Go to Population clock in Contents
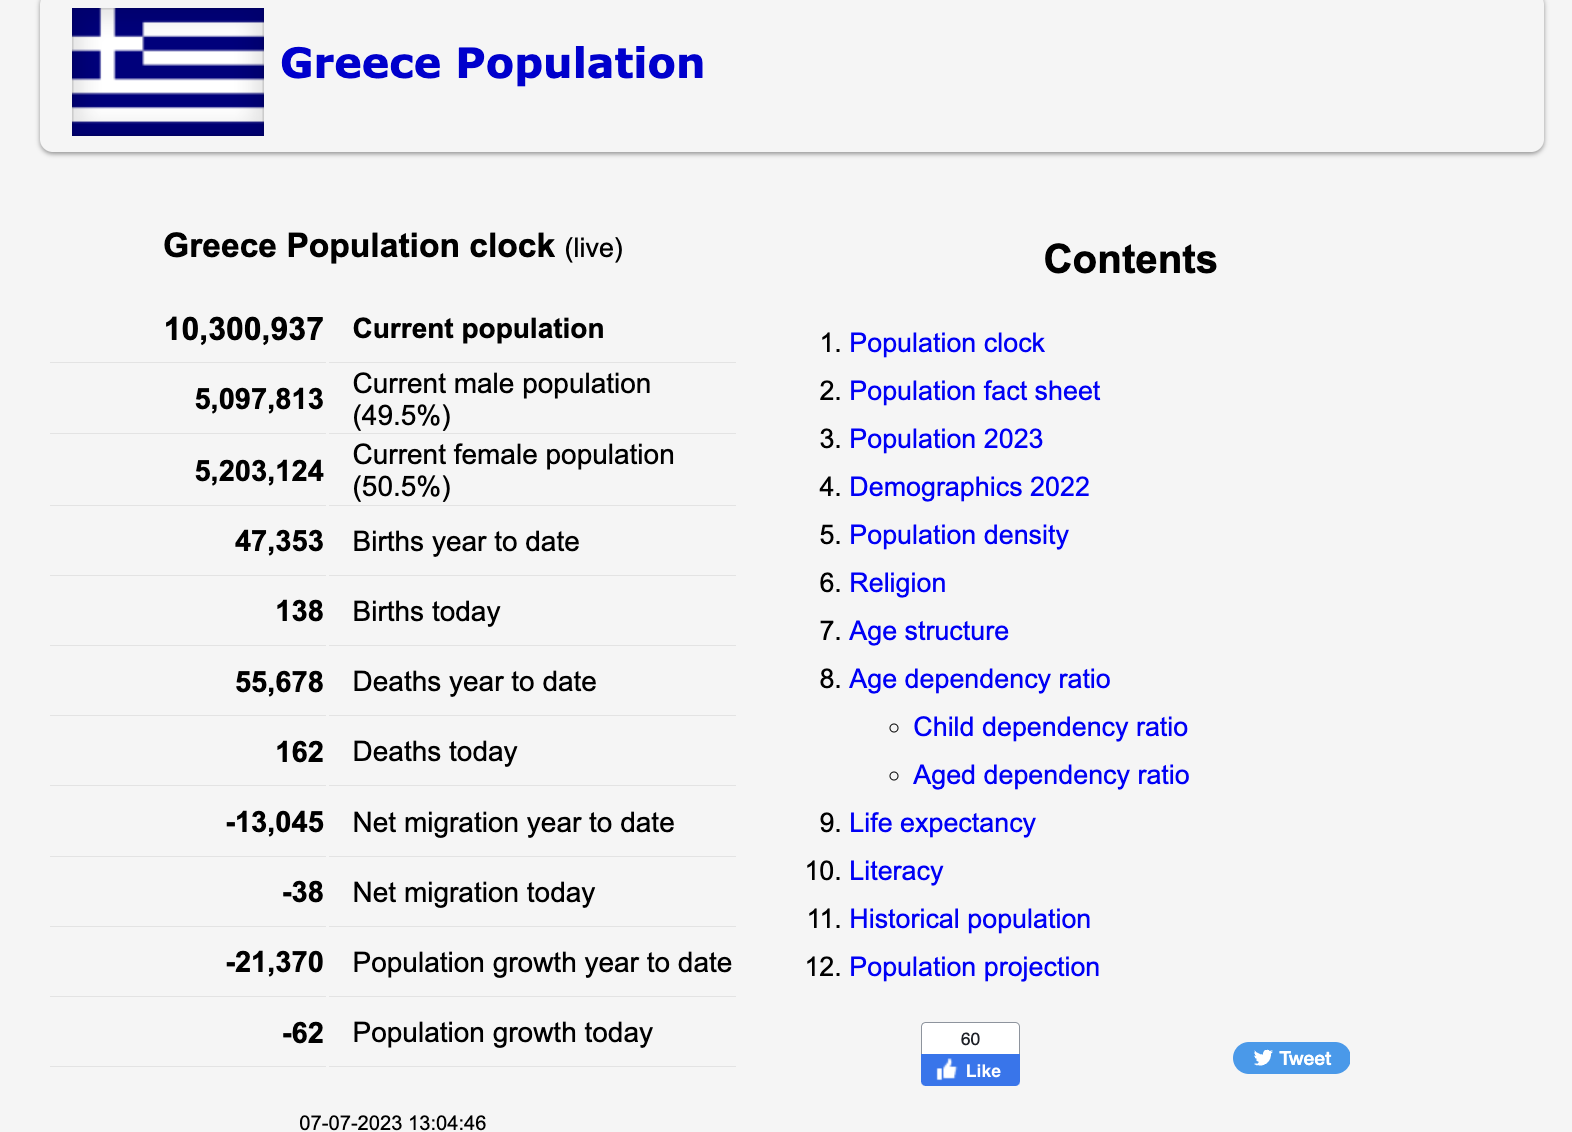This screenshot has height=1132, width=1572. (x=946, y=343)
